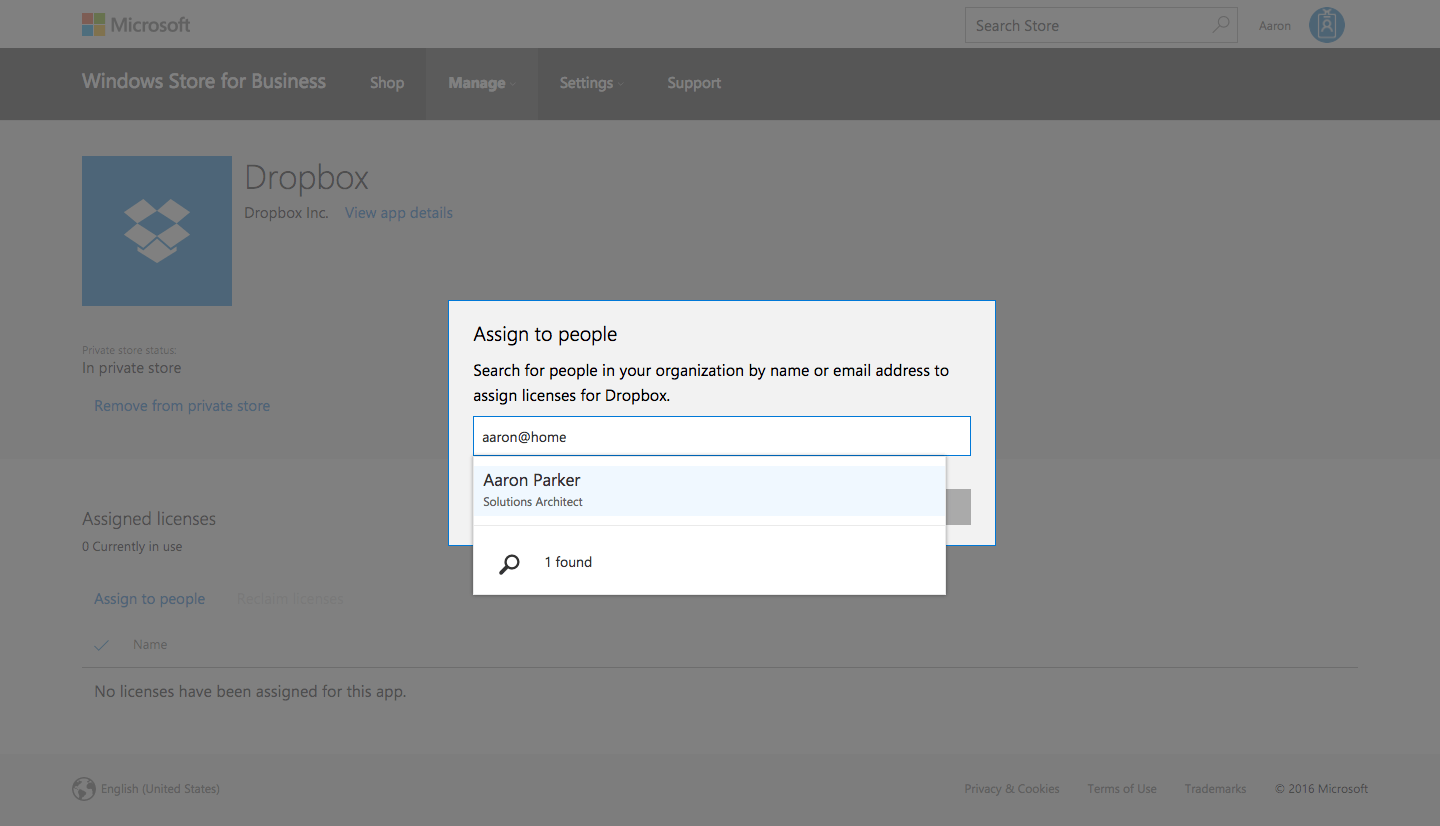Click the grey button behind results dropdown

point(958,507)
